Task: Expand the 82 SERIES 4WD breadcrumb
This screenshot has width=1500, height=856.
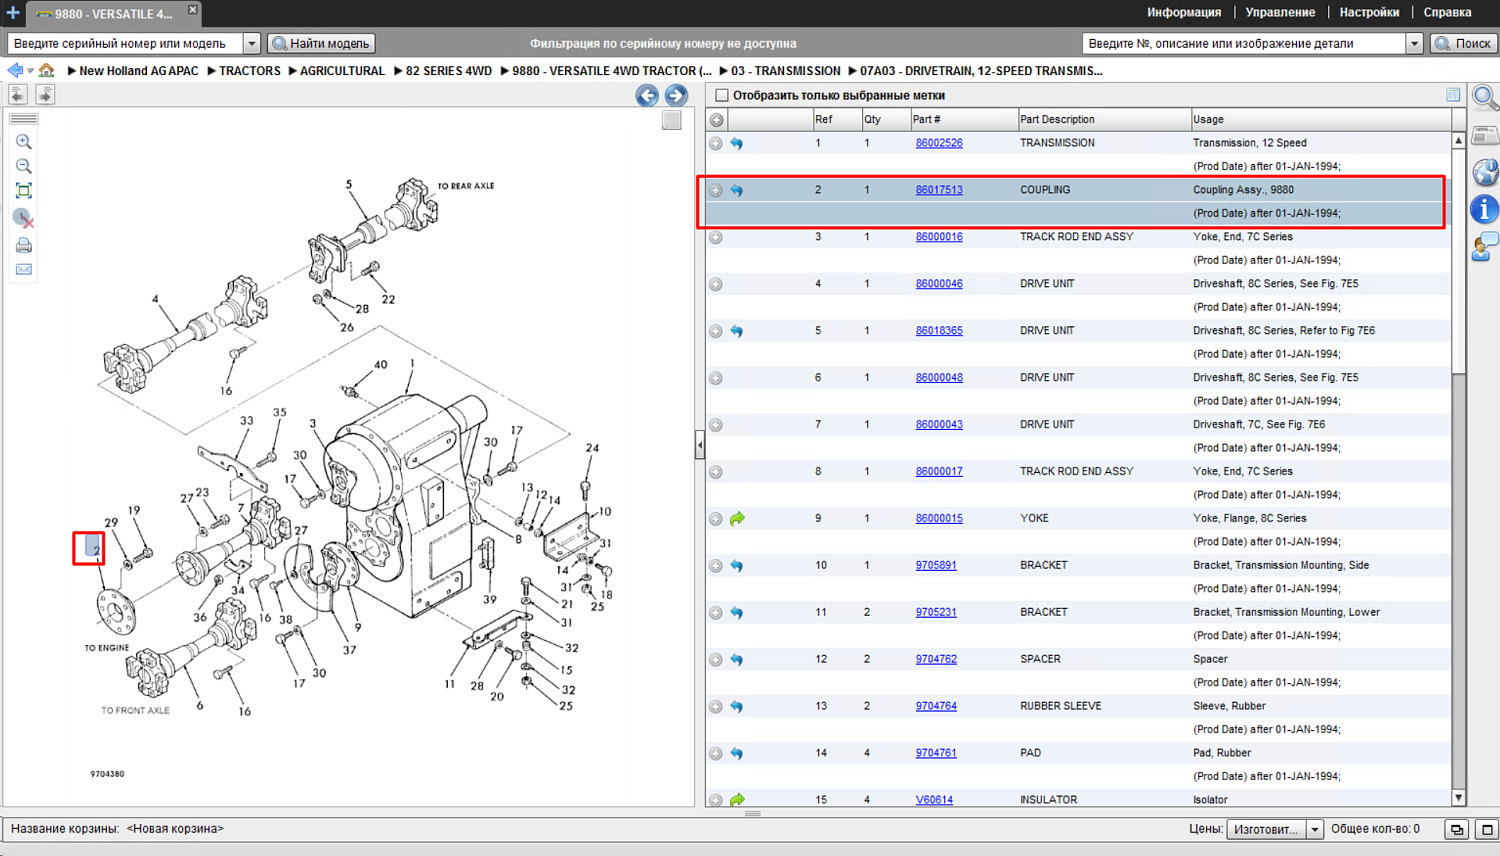Action: pos(398,71)
